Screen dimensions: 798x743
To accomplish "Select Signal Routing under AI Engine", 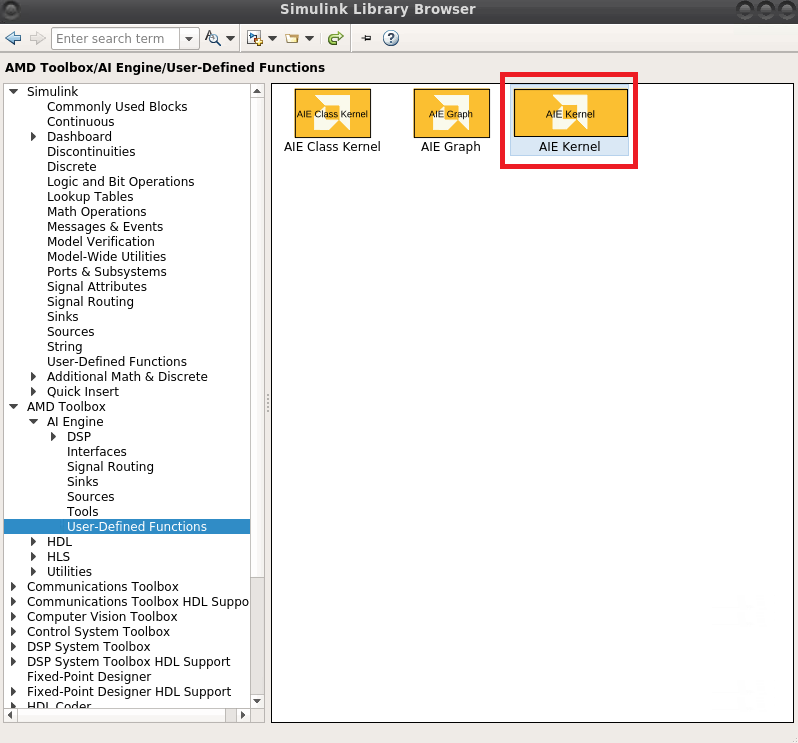I will click(110, 467).
